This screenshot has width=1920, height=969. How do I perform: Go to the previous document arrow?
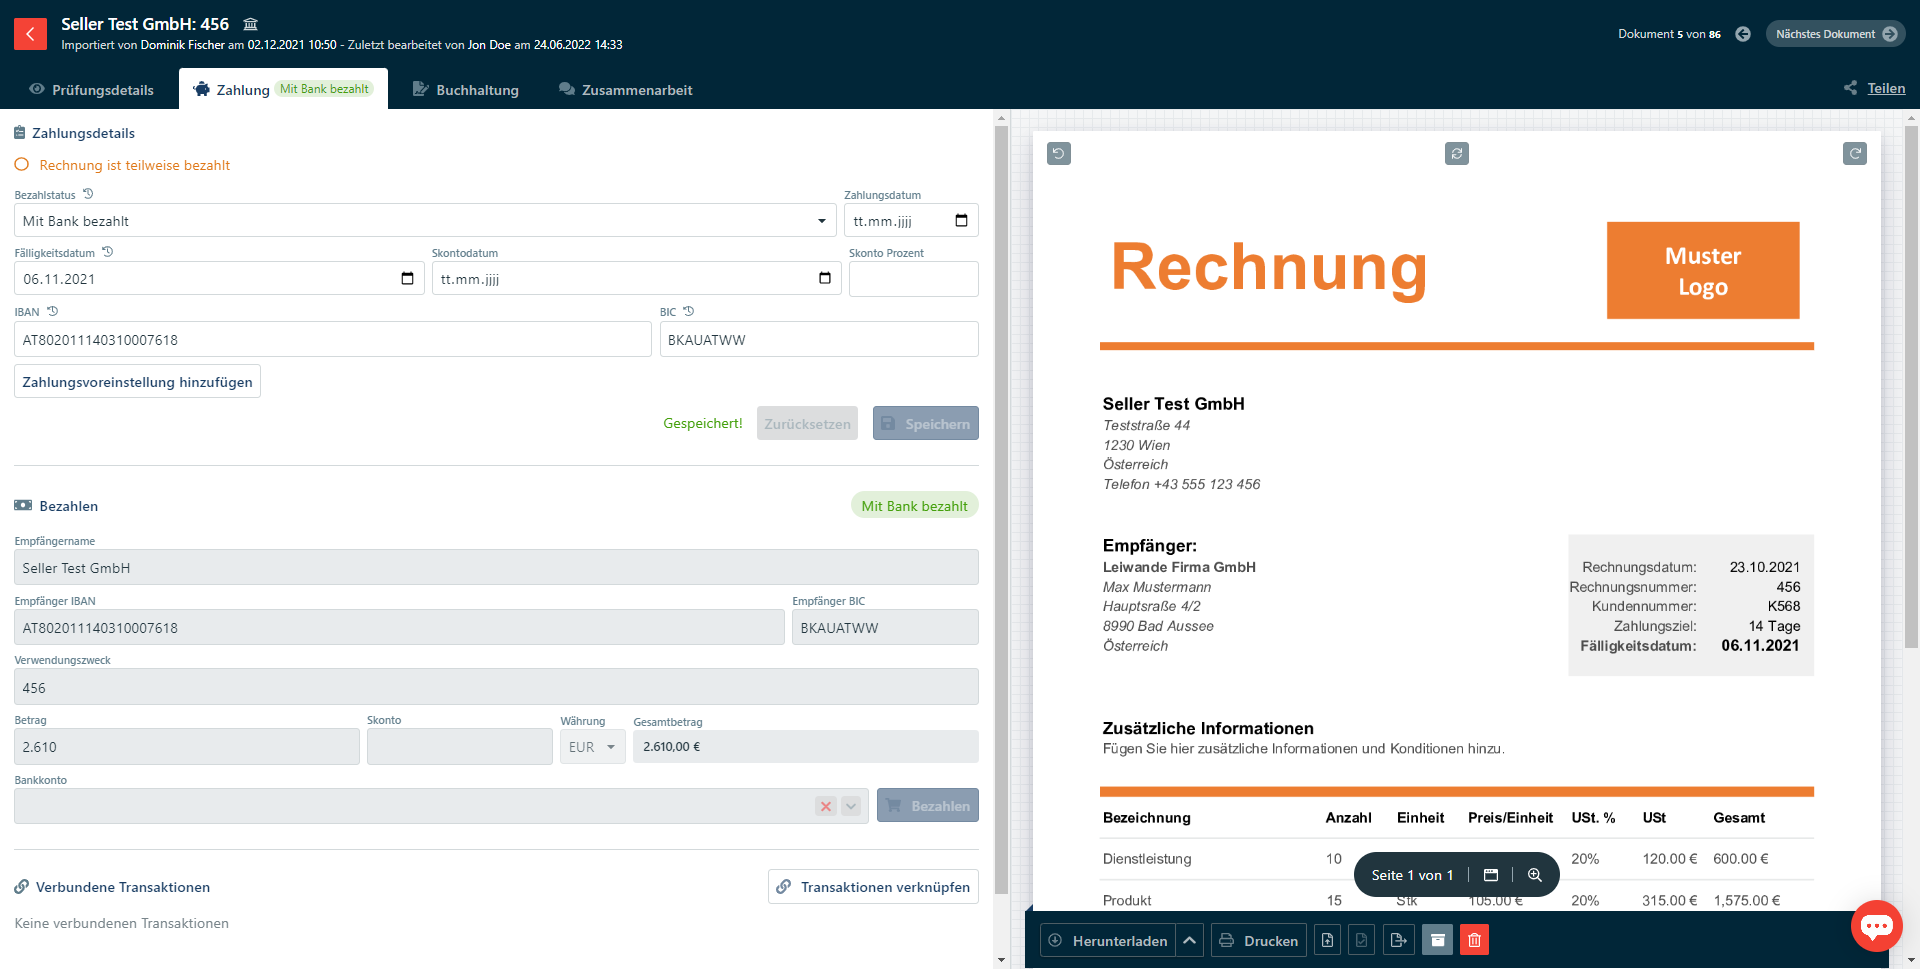1743,34
